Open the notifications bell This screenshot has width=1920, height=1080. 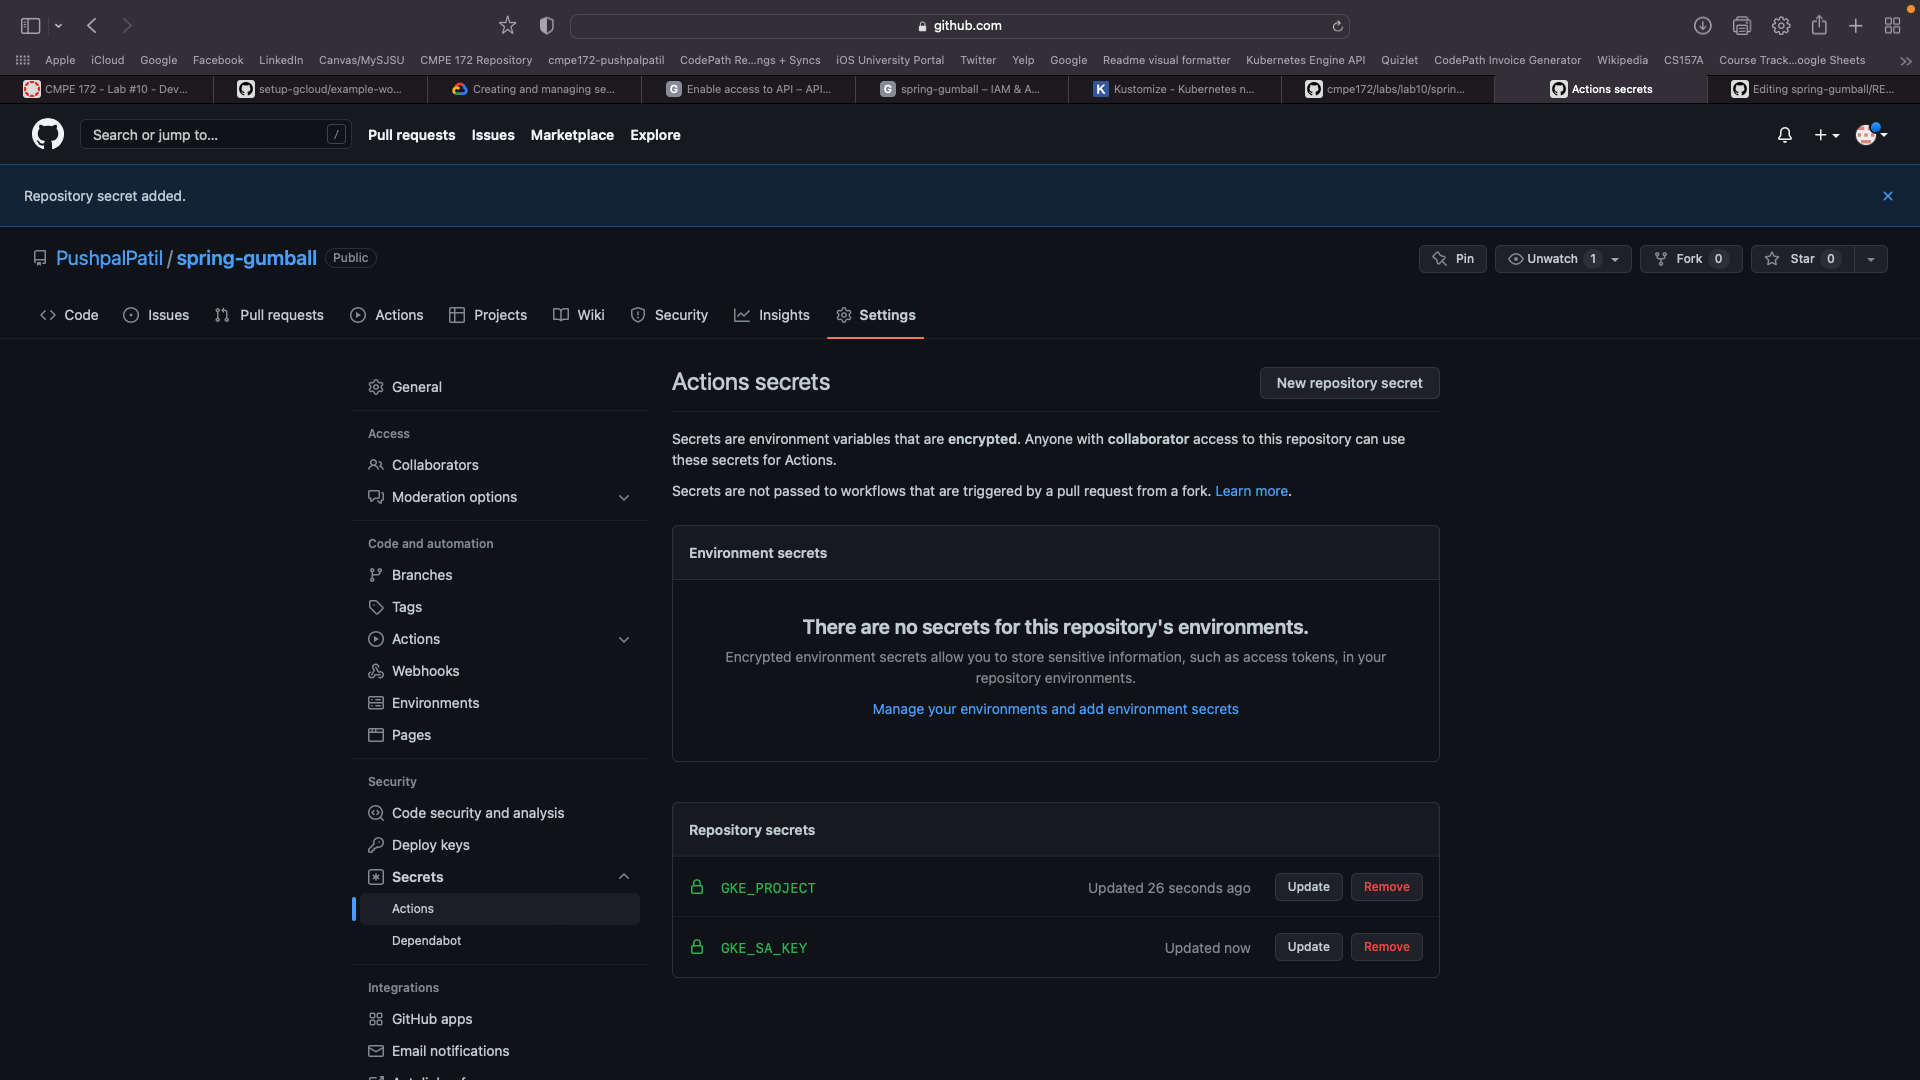click(1784, 135)
